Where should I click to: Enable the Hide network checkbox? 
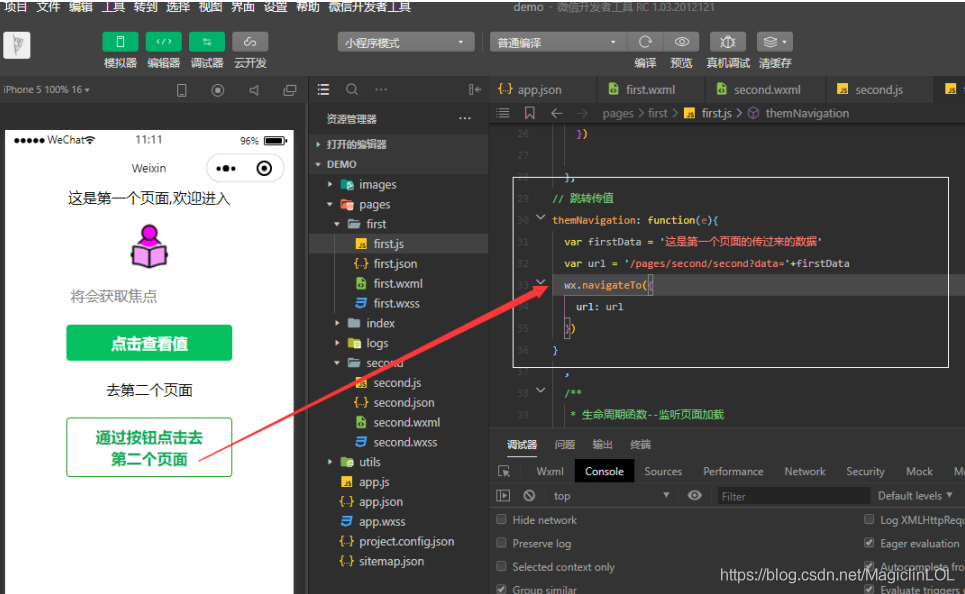(x=502, y=520)
